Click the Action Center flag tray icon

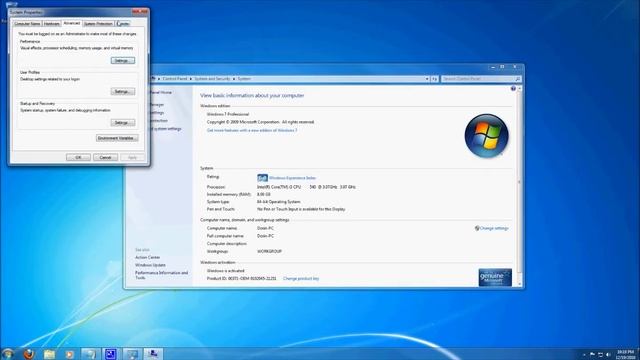click(592, 354)
